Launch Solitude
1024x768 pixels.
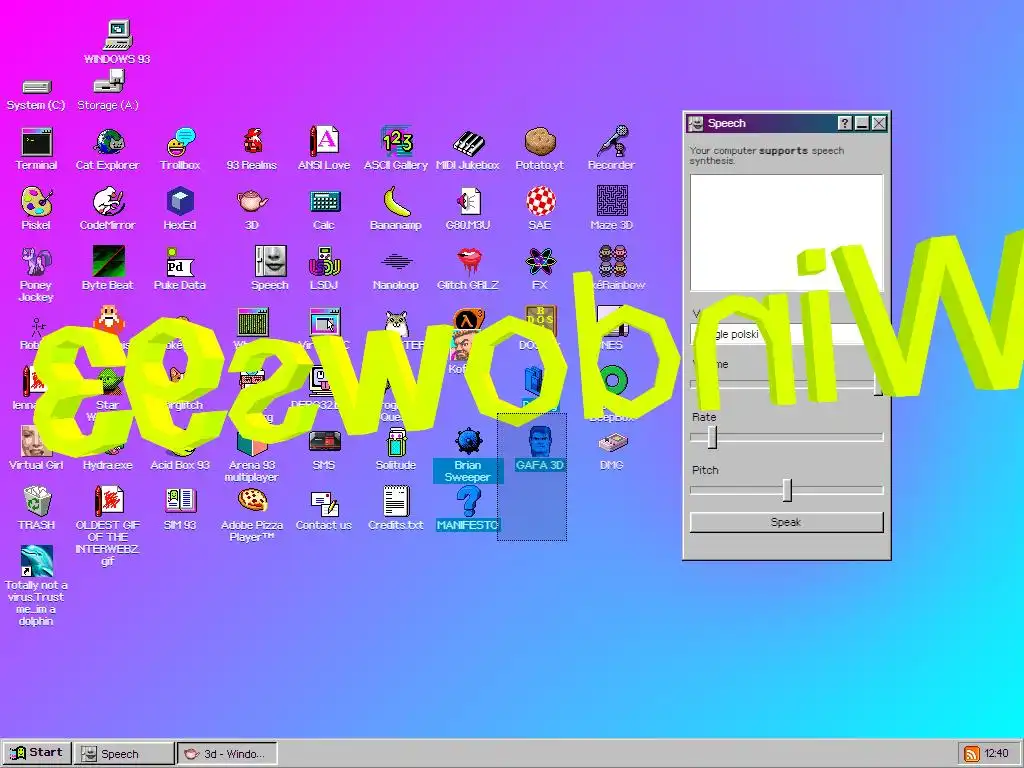[x=396, y=449]
